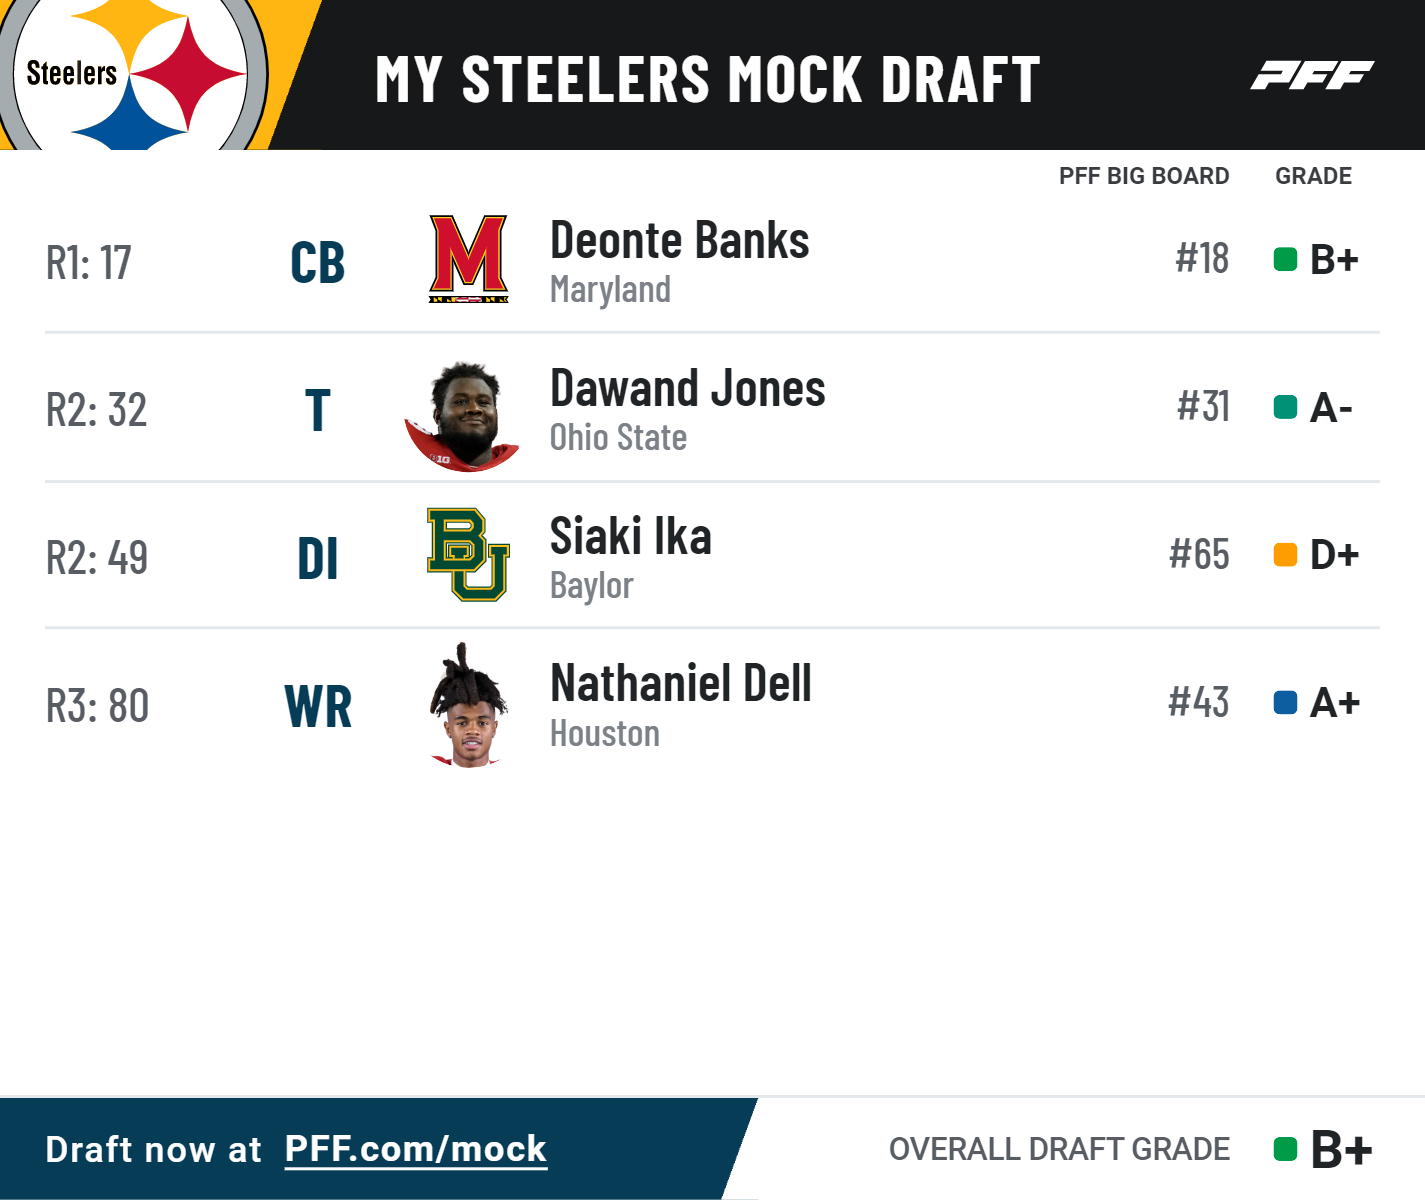Open the PFF.com/mock link
The image size is (1425, 1200).
click(x=416, y=1149)
